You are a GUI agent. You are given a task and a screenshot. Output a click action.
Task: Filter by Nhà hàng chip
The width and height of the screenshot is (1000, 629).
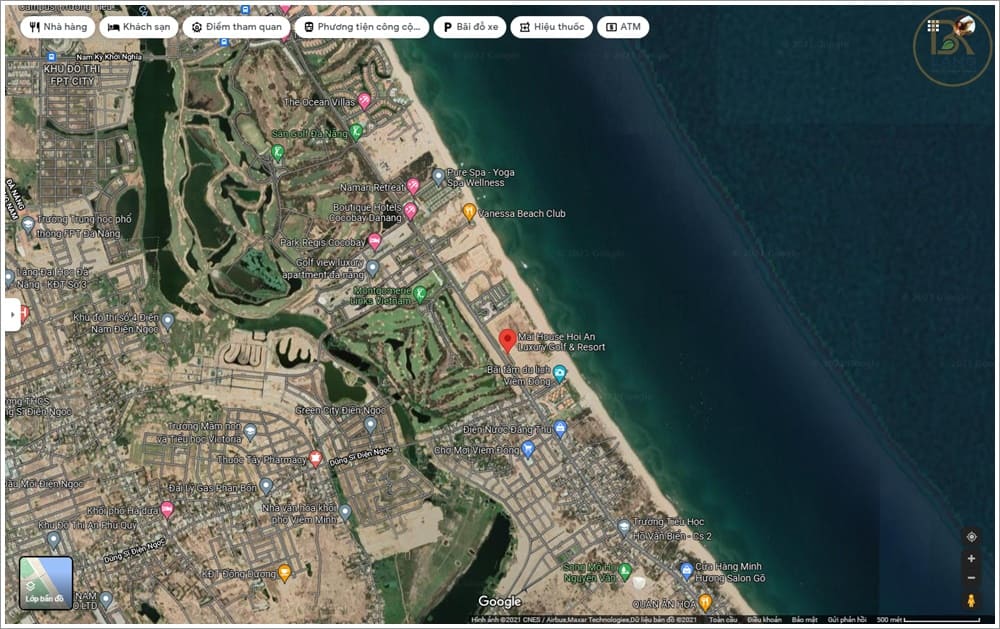(58, 27)
